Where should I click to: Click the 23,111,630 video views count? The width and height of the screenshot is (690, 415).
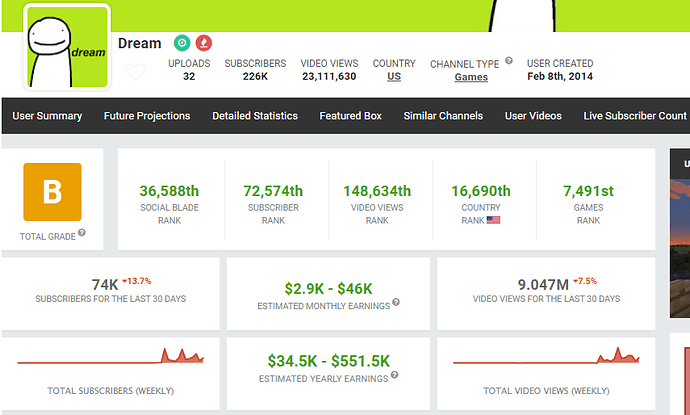(329, 77)
